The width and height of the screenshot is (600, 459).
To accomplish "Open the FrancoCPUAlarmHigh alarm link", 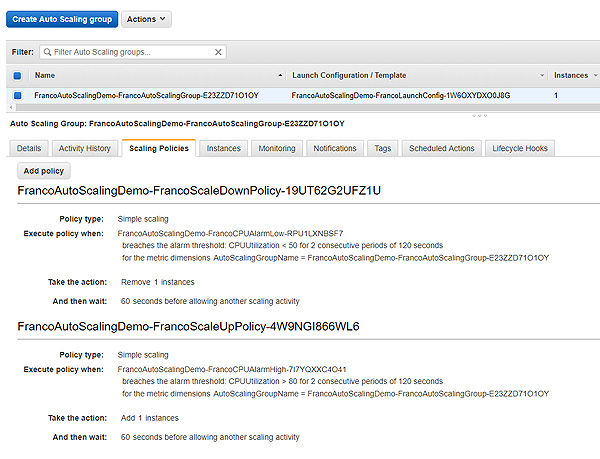I will tap(232, 369).
